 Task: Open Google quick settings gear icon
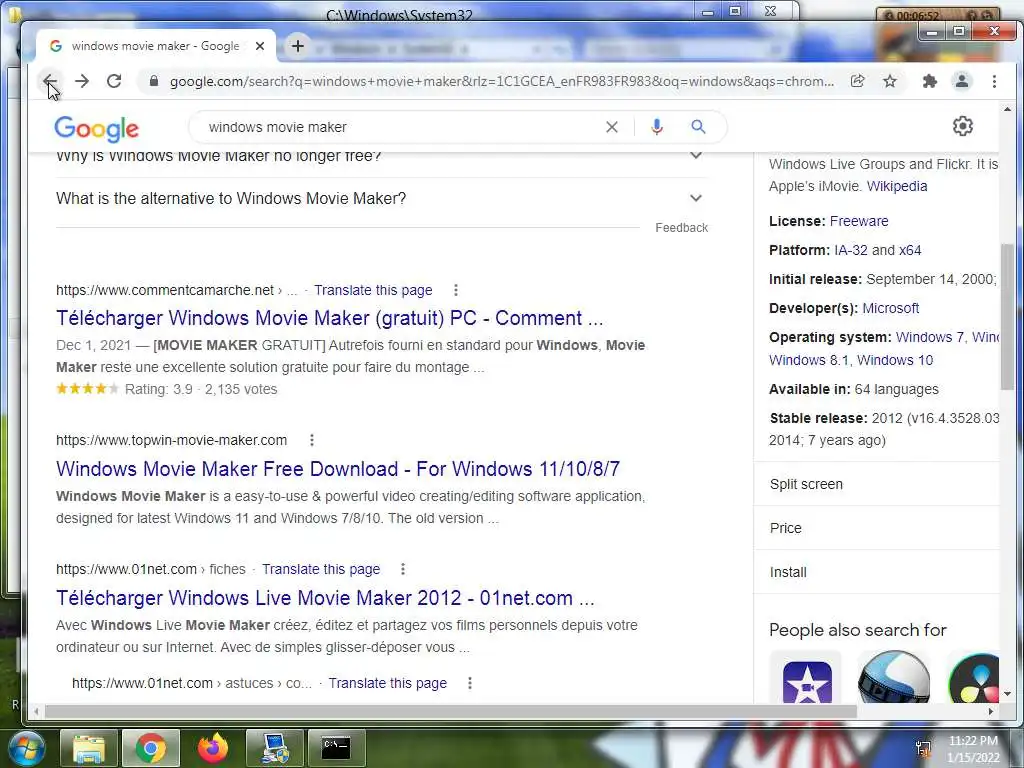pos(963,126)
